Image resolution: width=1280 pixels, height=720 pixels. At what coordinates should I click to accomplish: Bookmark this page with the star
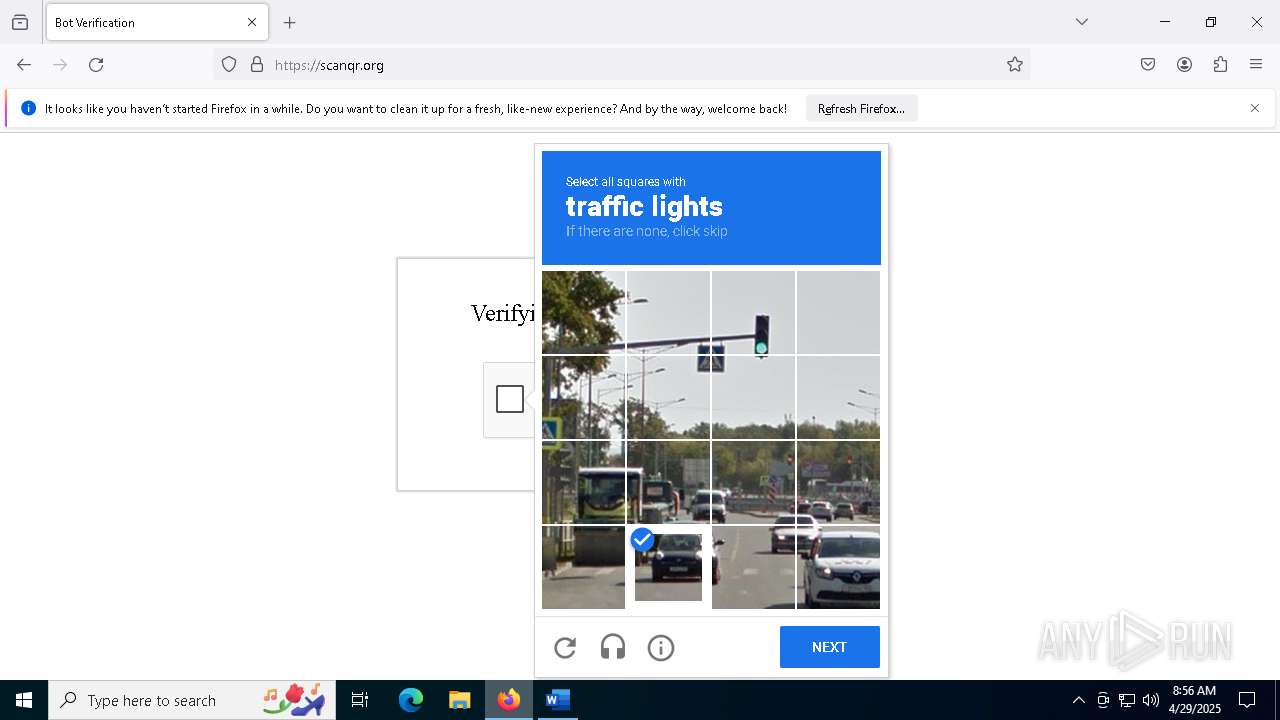tap(1015, 65)
